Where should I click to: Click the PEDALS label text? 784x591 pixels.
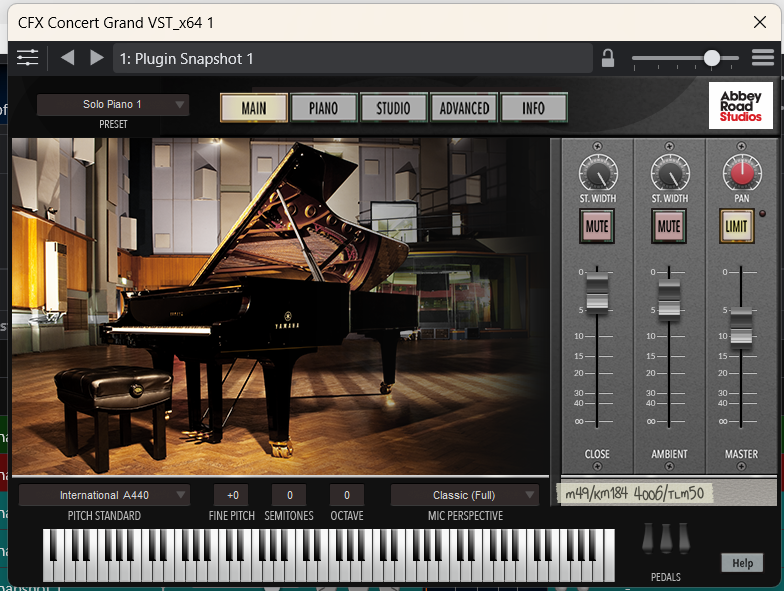[666, 577]
